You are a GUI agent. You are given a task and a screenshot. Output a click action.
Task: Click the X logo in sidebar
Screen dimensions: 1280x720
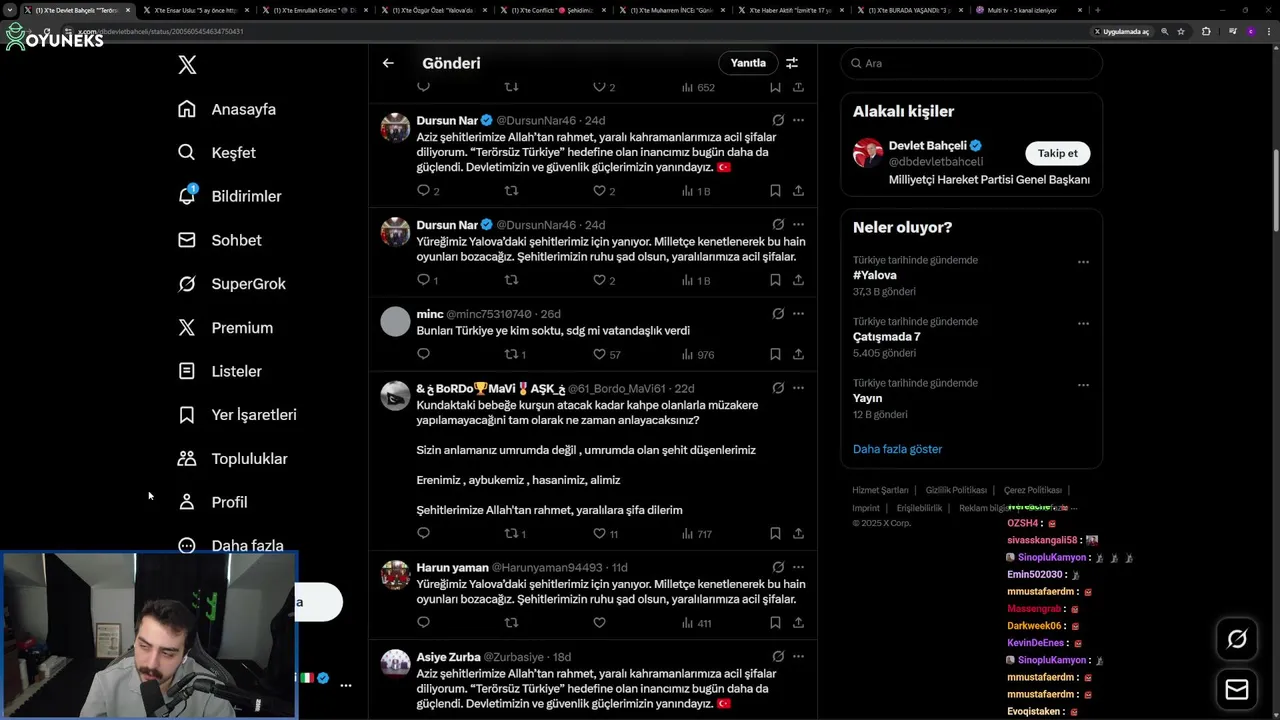coord(187,65)
